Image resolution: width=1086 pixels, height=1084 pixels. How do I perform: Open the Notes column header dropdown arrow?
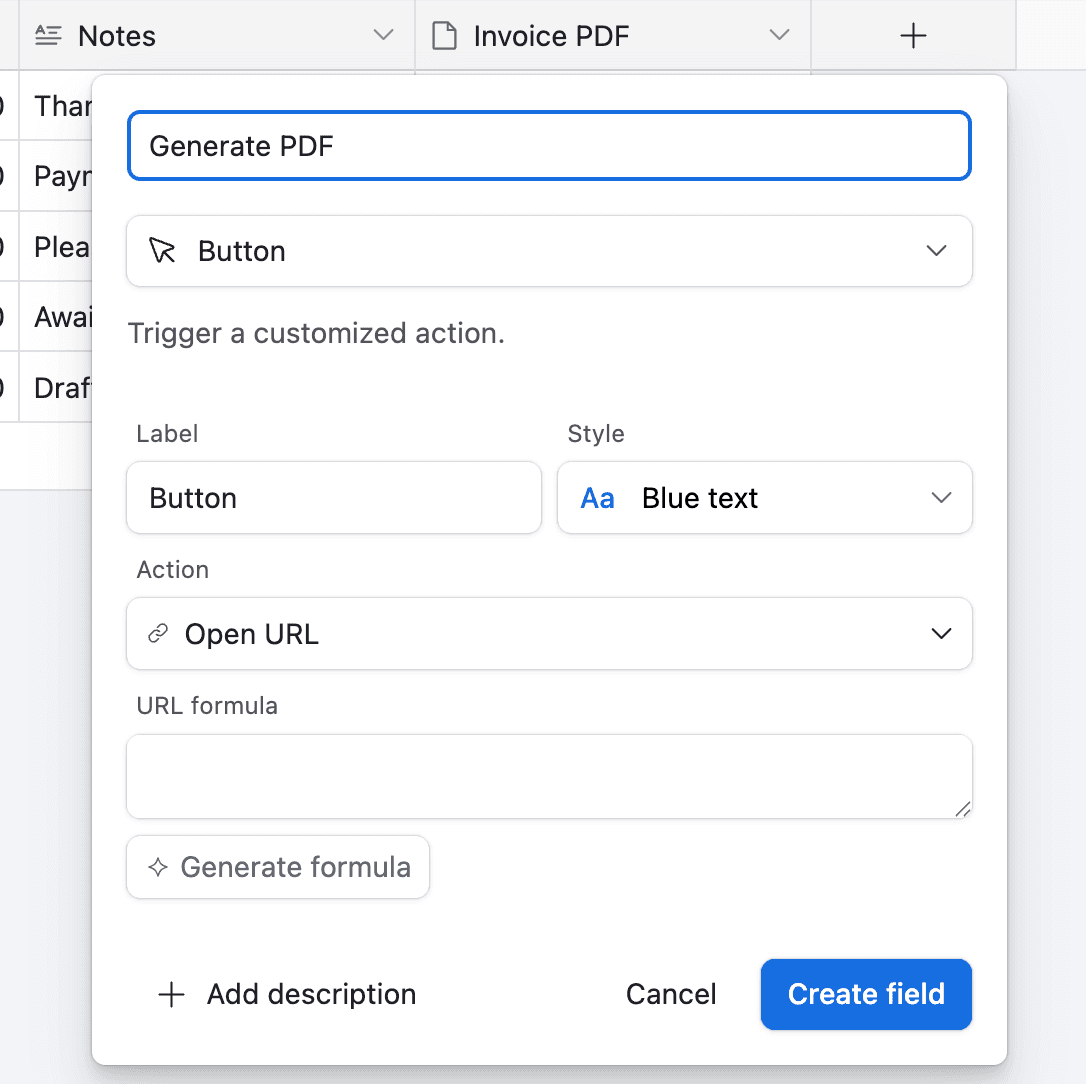(x=383, y=36)
